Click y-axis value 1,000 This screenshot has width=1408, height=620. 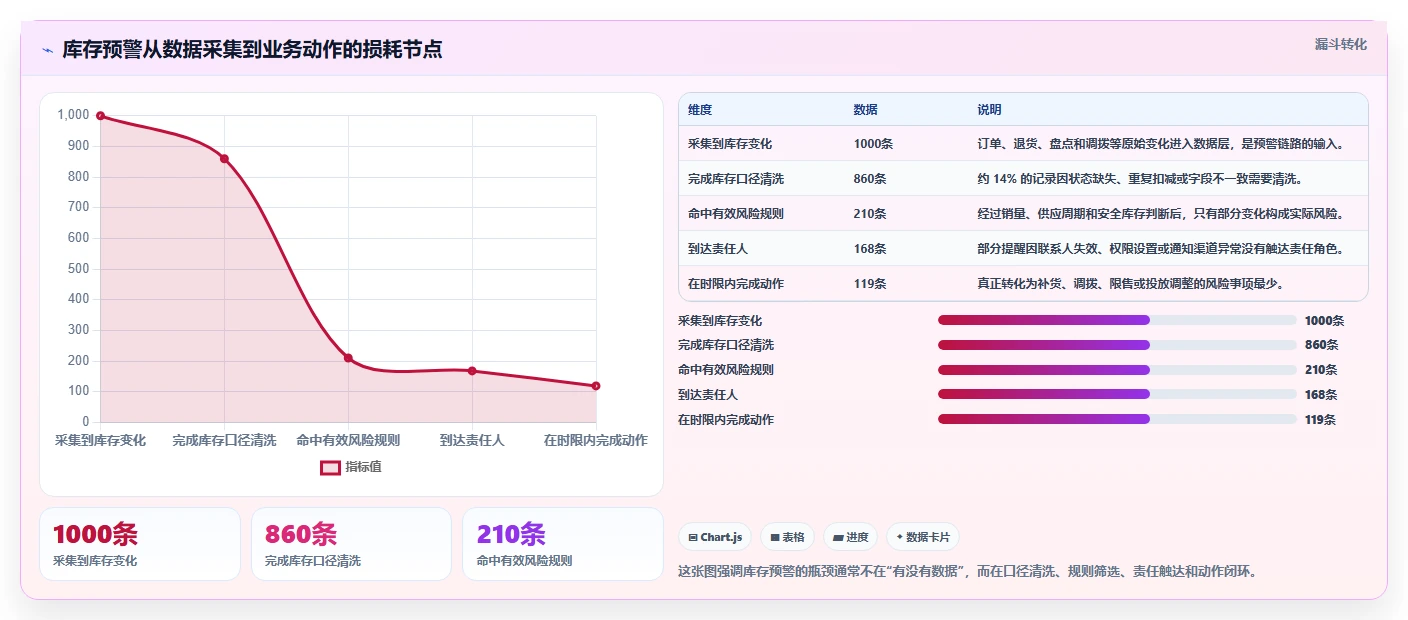click(x=73, y=115)
